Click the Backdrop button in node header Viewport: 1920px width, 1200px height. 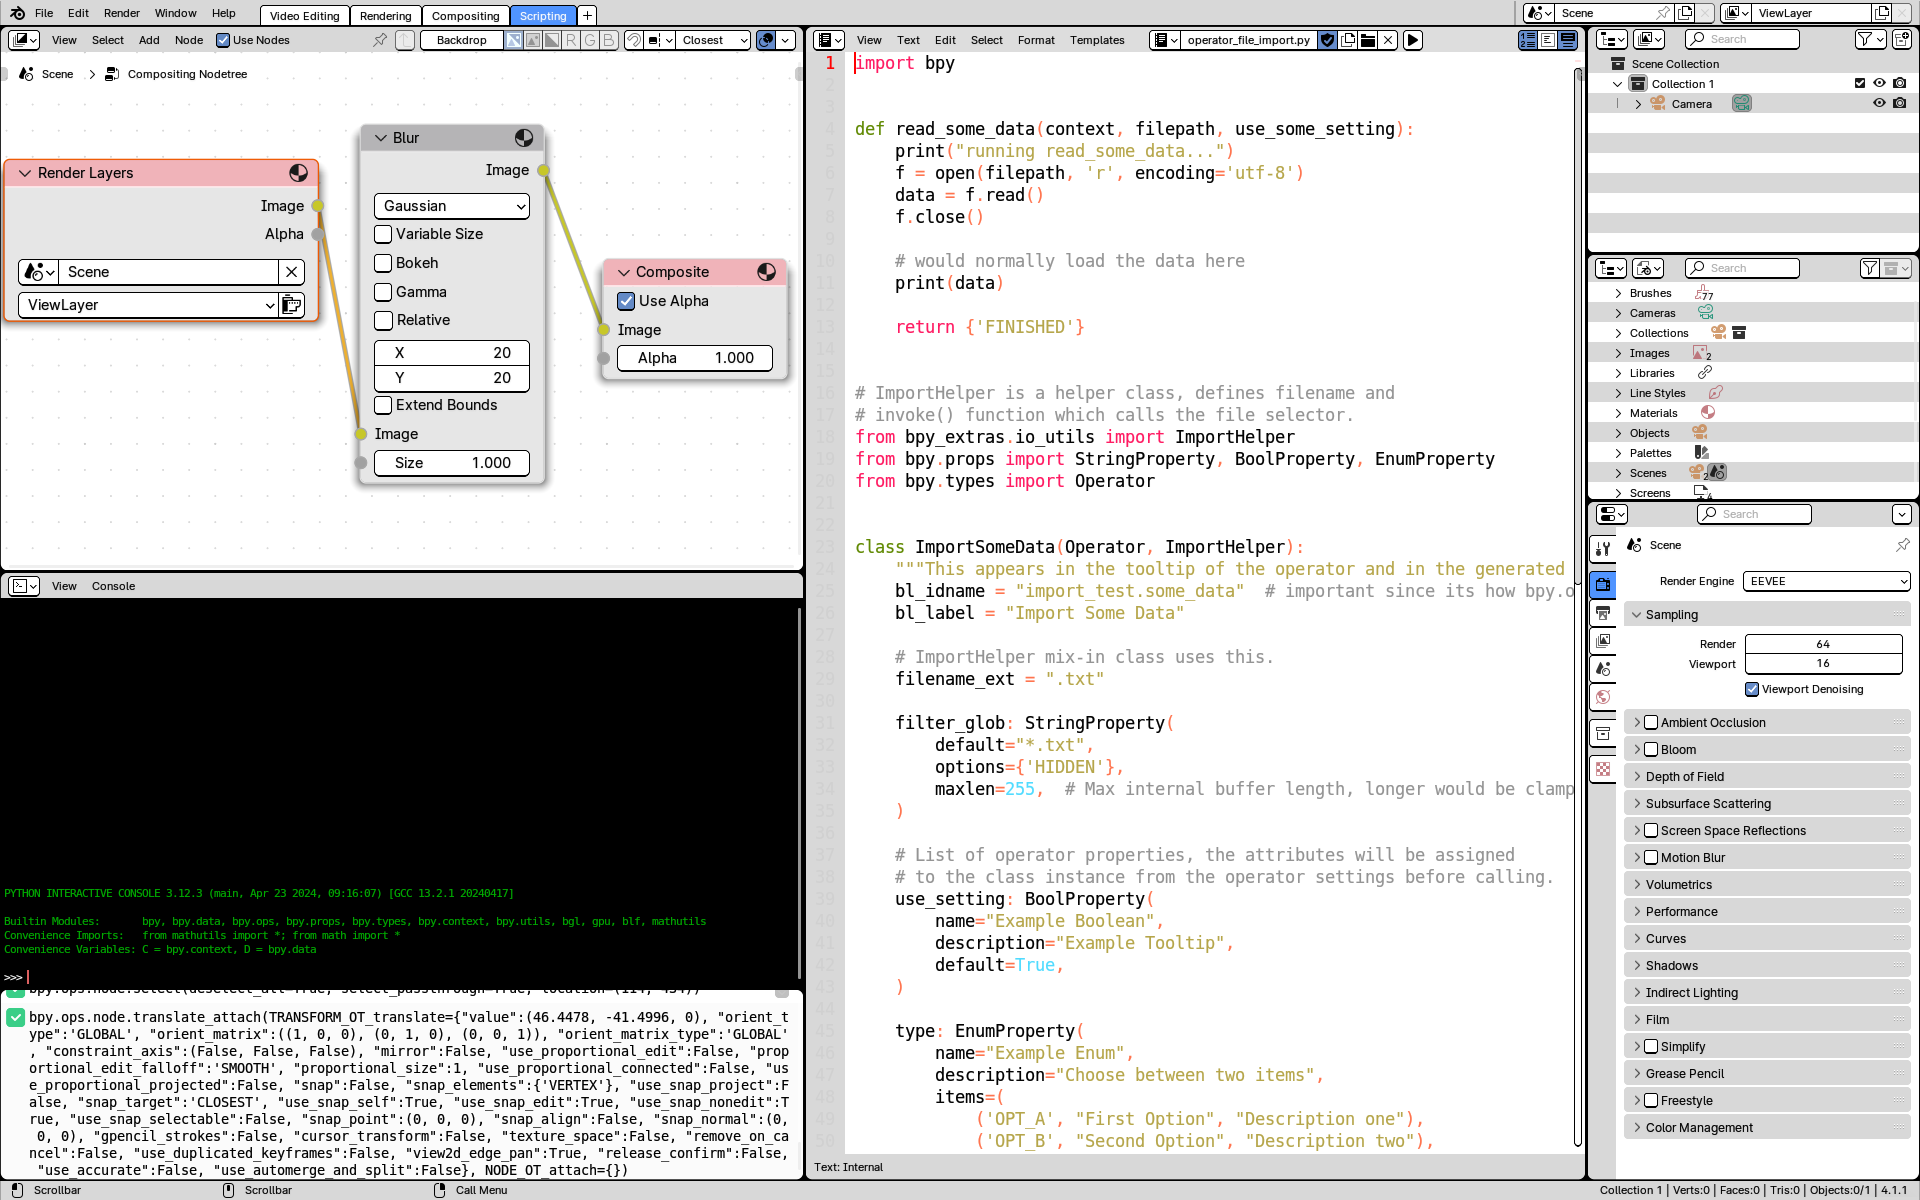point(461,40)
